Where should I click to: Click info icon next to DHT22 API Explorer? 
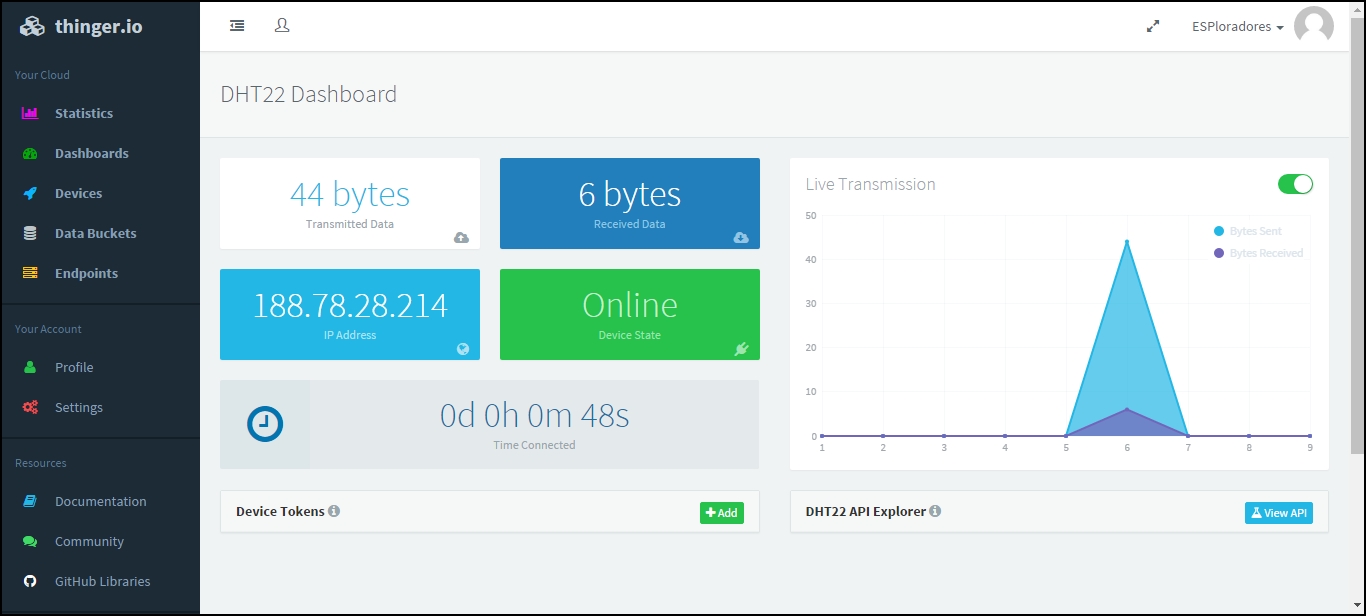click(x=935, y=511)
